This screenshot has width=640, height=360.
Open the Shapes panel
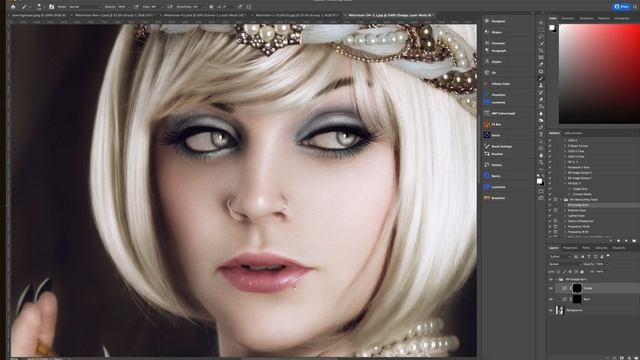click(494, 32)
